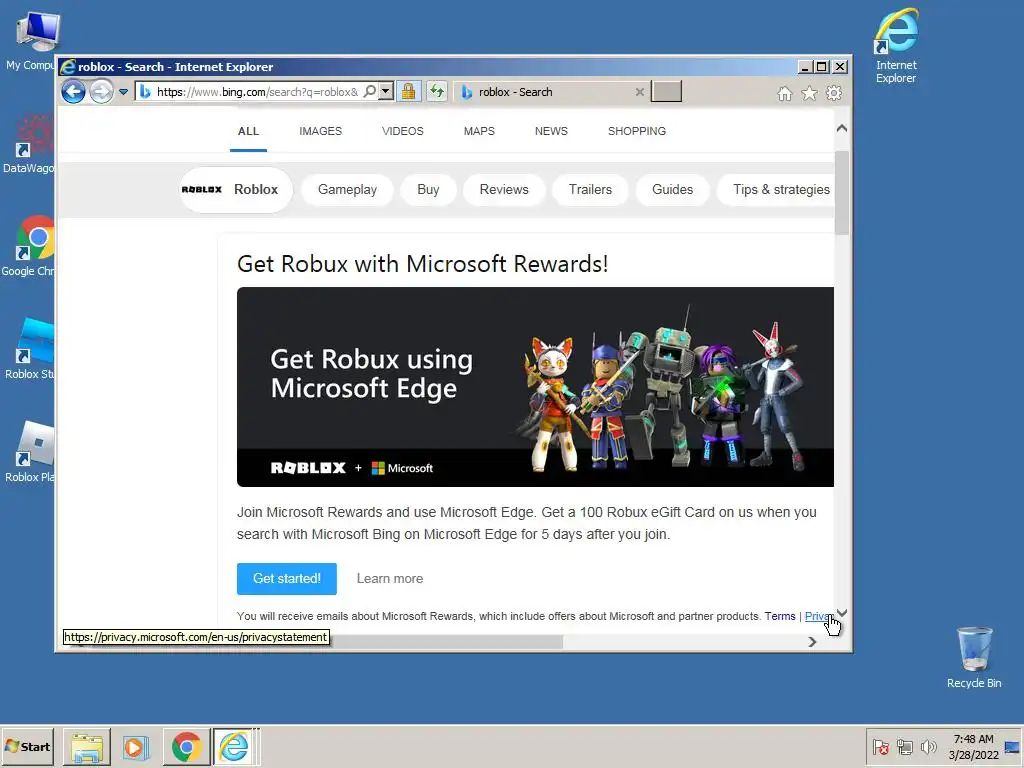Open a new tab with blank tab button
The image size is (1024, 768).
[666, 91]
